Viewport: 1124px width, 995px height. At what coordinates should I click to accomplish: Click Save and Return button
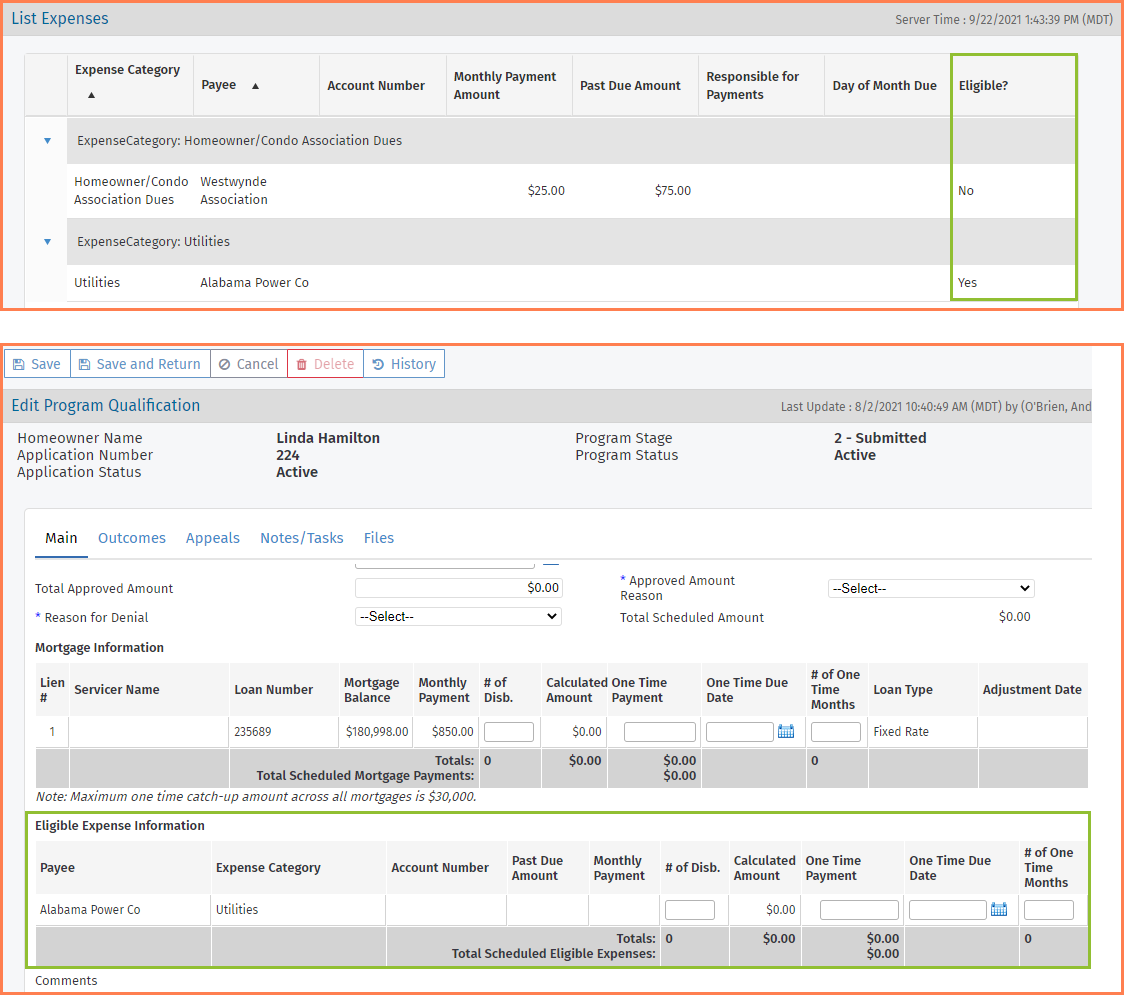click(140, 364)
